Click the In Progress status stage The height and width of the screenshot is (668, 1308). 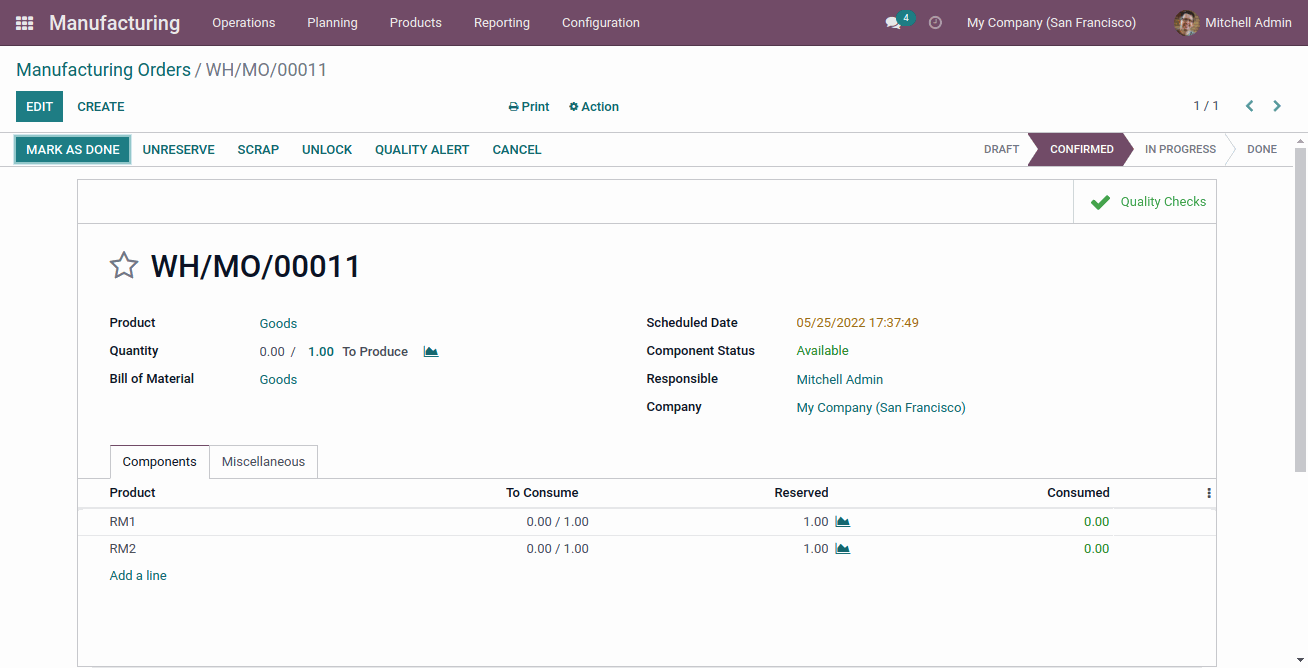coord(1180,150)
